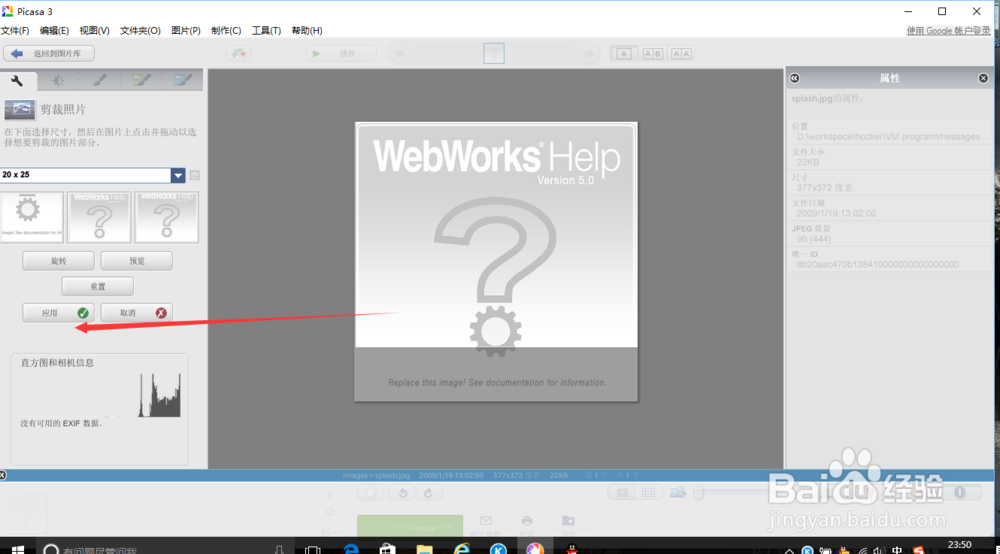Click the 预览 (preview) button
The image size is (1000, 554).
[x=136, y=261]
